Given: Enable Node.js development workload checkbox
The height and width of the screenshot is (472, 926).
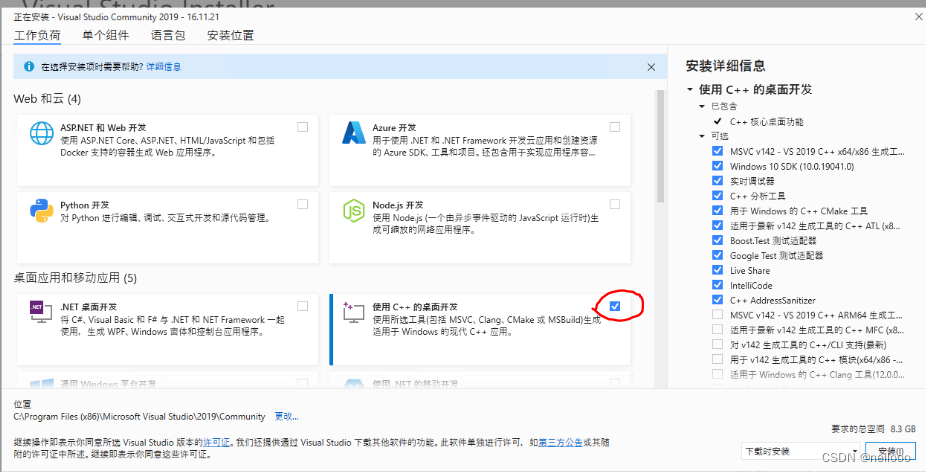Looking at the screenshot, I should [x=615, y=204].
